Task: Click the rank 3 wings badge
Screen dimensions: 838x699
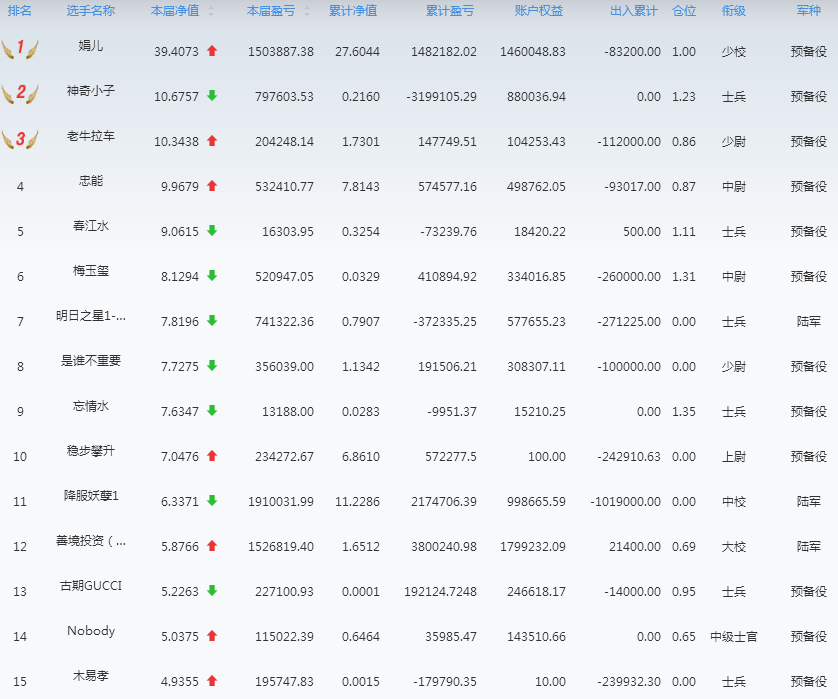Action: click(x=20, y=139)
